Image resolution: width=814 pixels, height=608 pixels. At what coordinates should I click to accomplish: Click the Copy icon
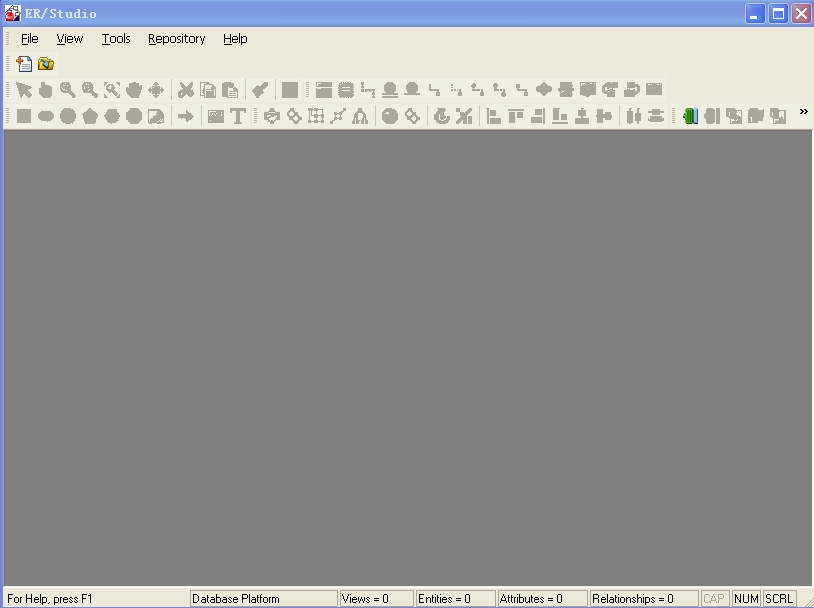click(208, 90)
